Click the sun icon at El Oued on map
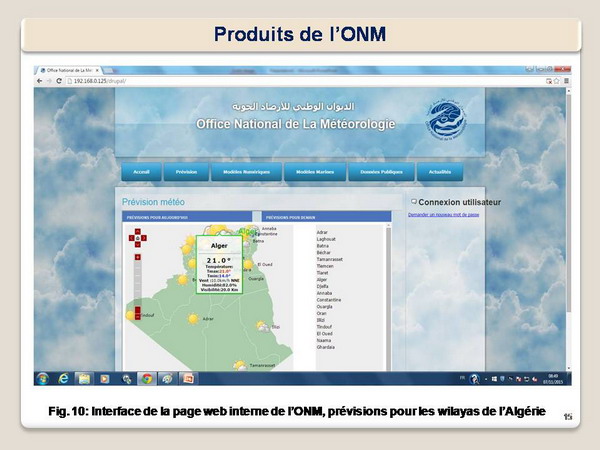The height and width of the screenshot is (450, 600). point(248,264)
